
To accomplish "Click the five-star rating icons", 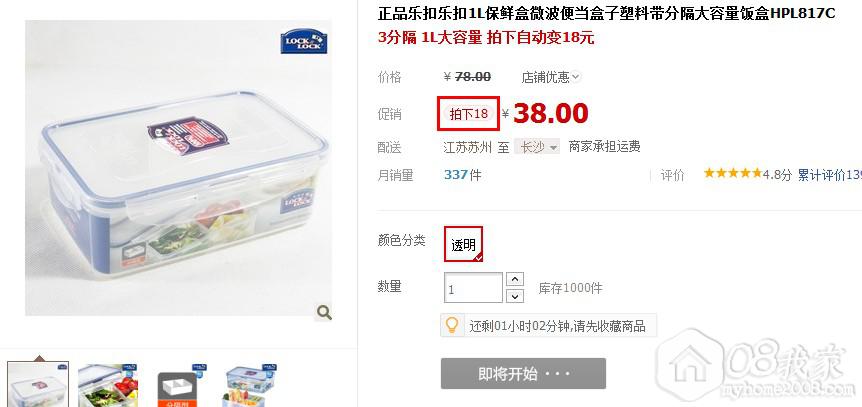I will pyautogui.click(x=733, y=174).
